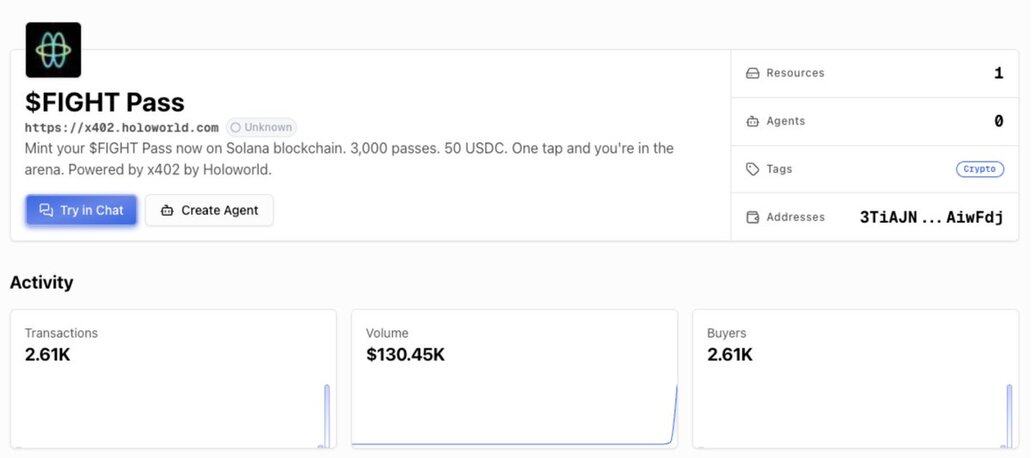The width and height of the screenshot is (1032, 458).
Task: Click the Resources count row
Action: (875, 73)
